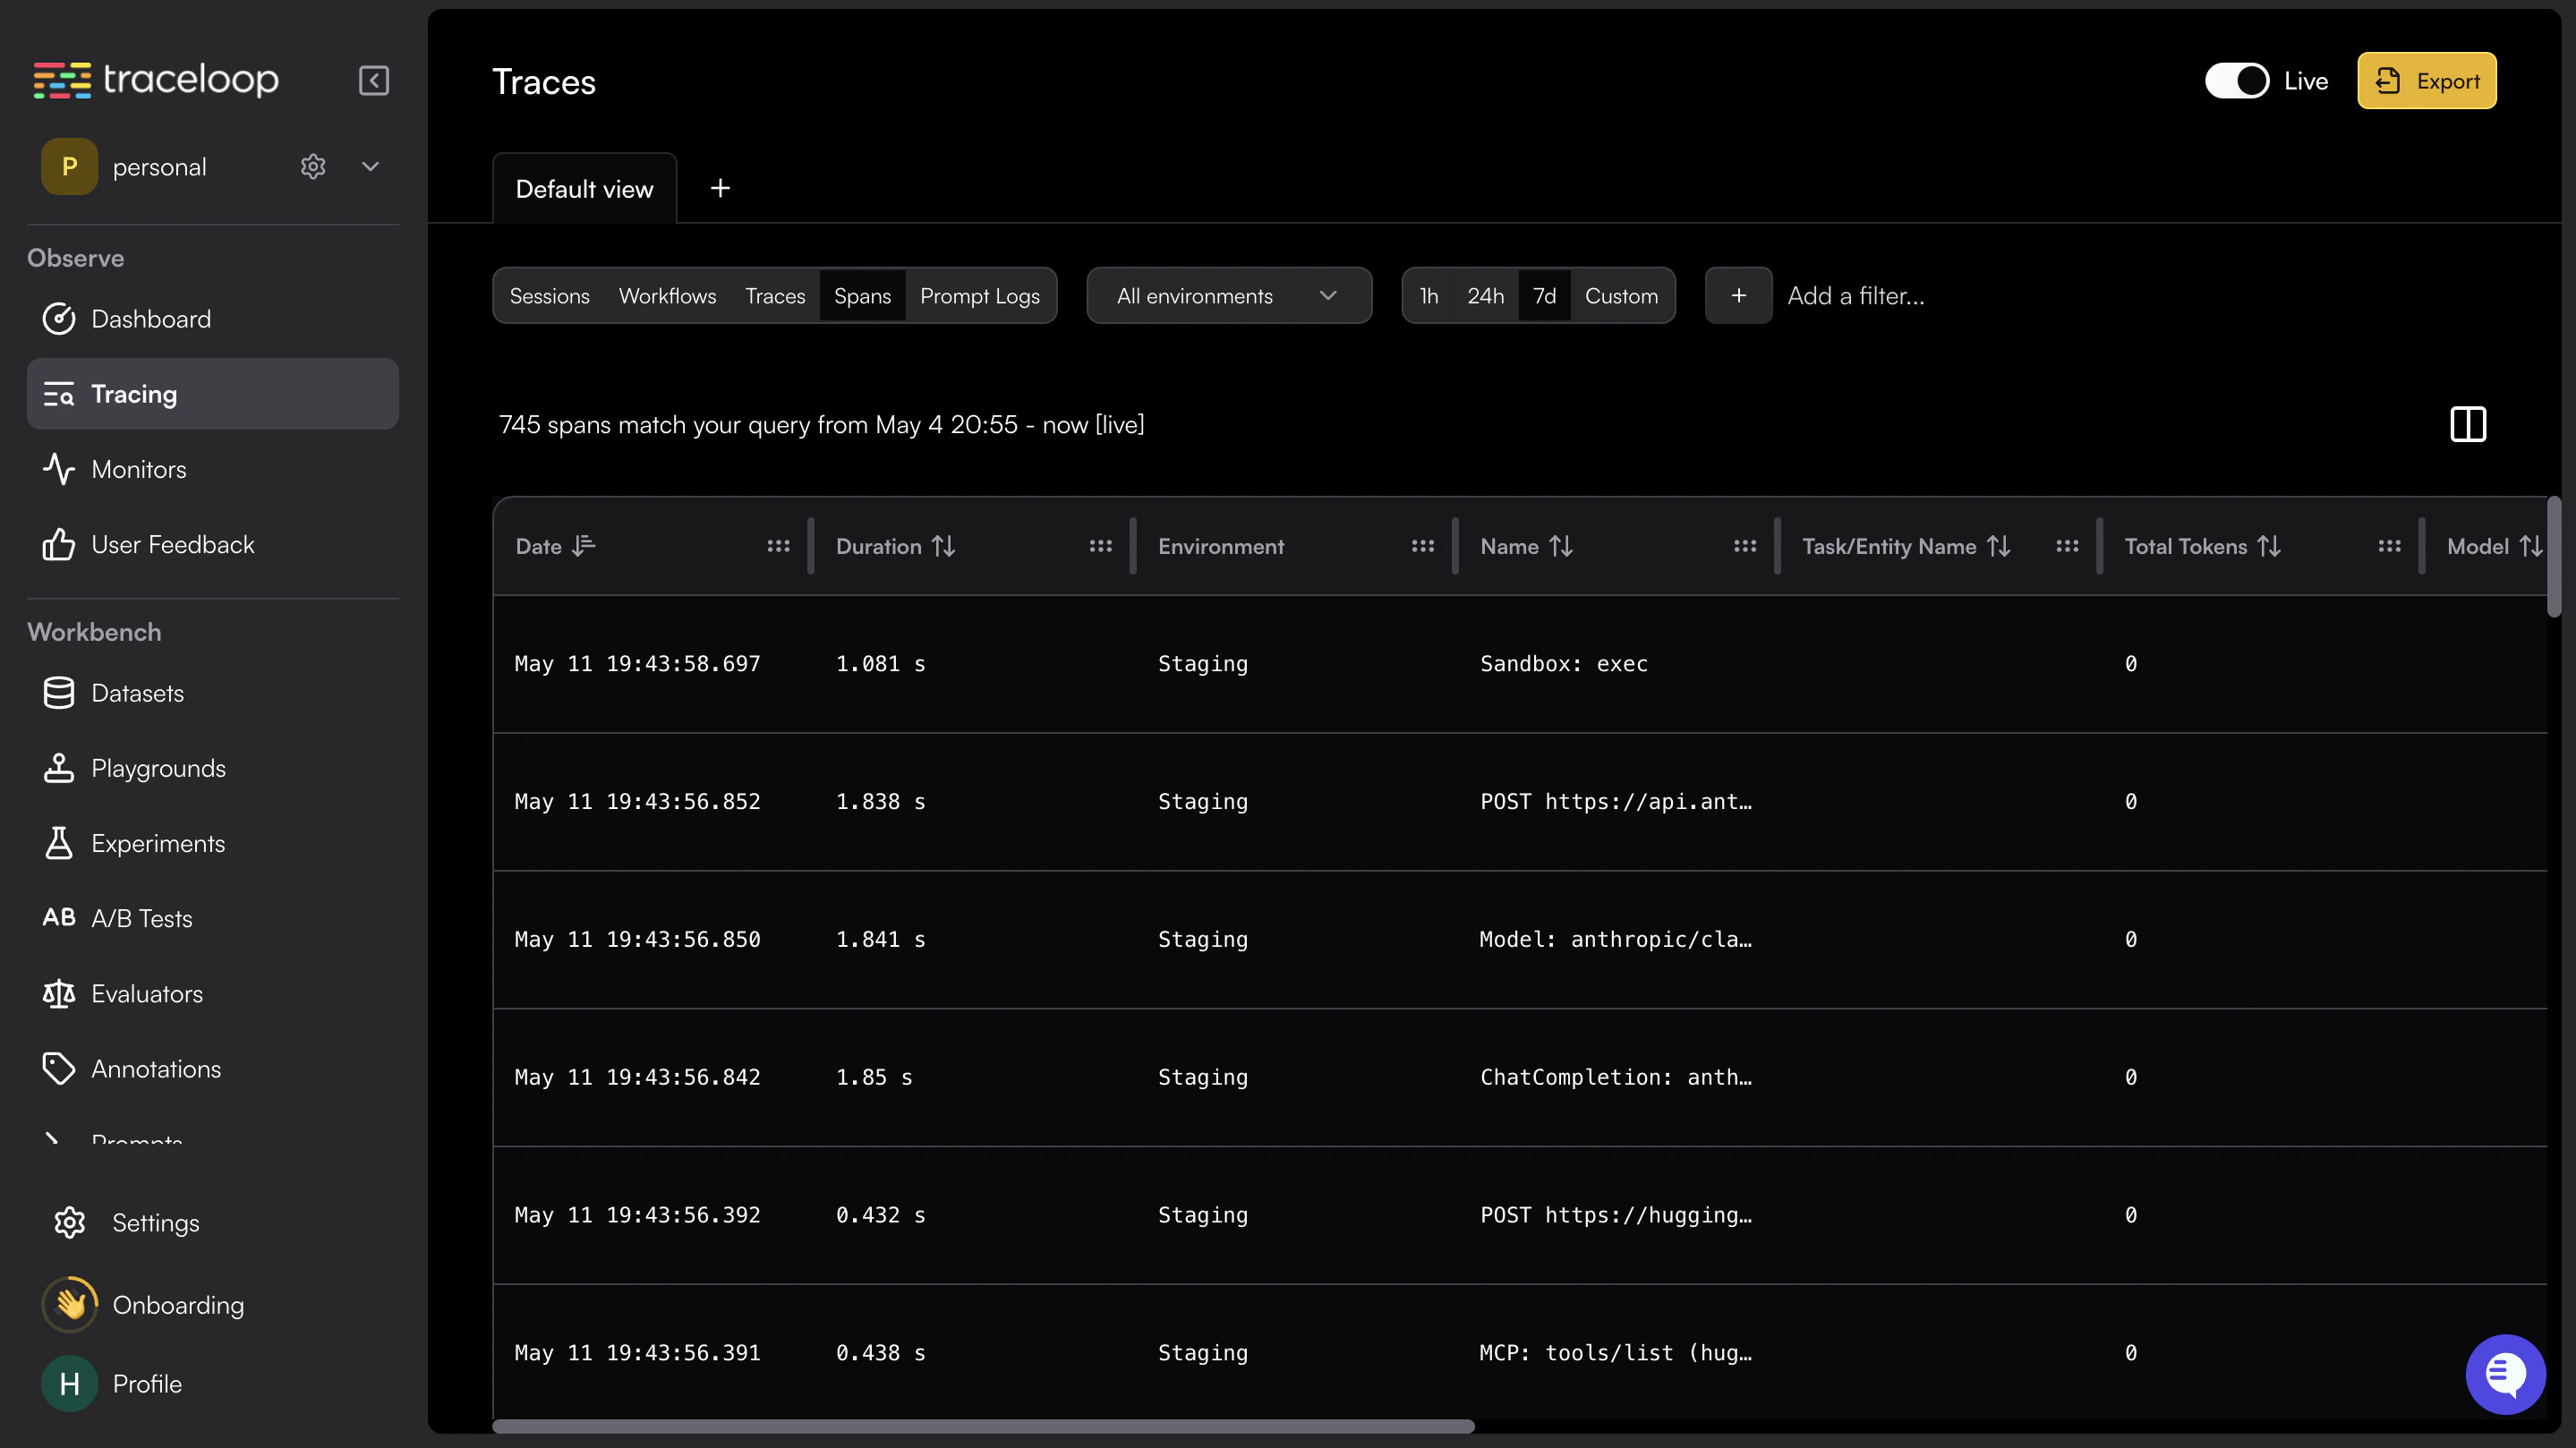Set time range to 7d
2576x1448 pixels.
click(x=1544, y=296)
